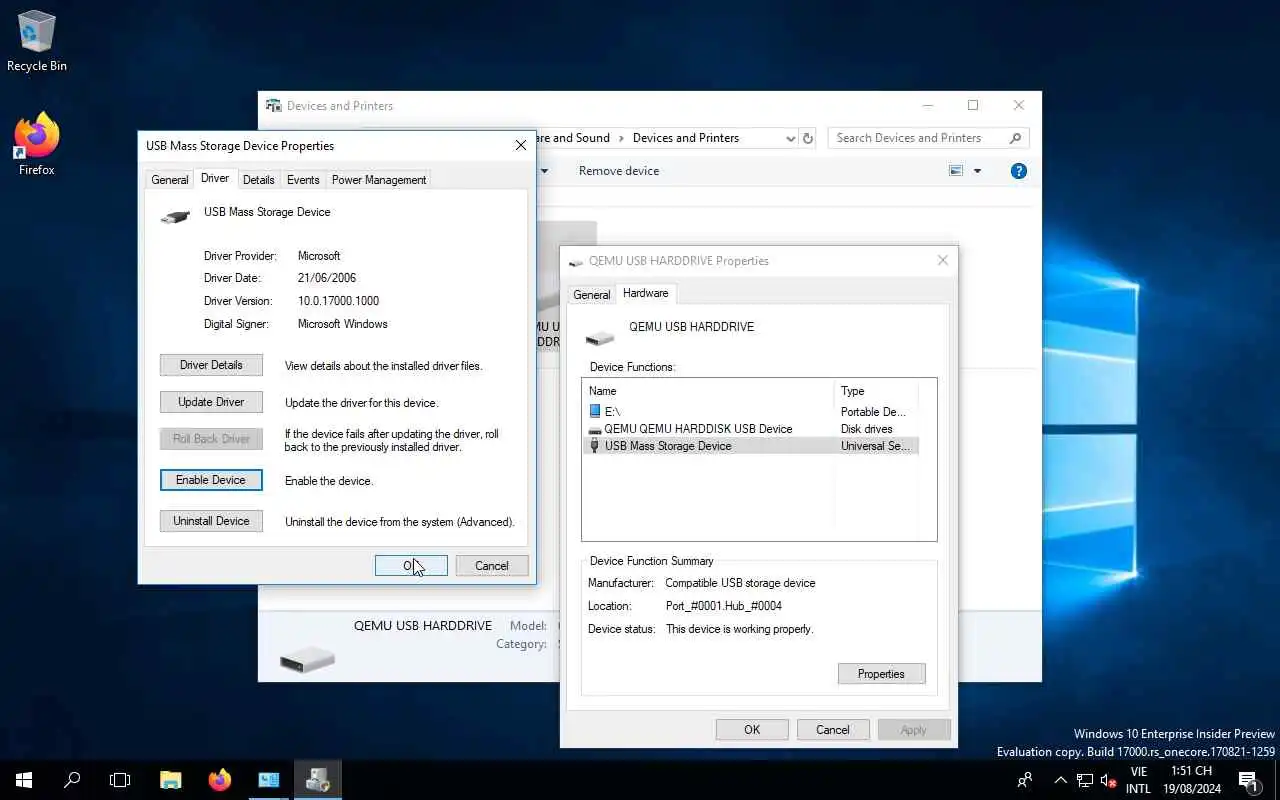Click the QEMU USB HARDDRIVE icon in details pane

[307, 658]
